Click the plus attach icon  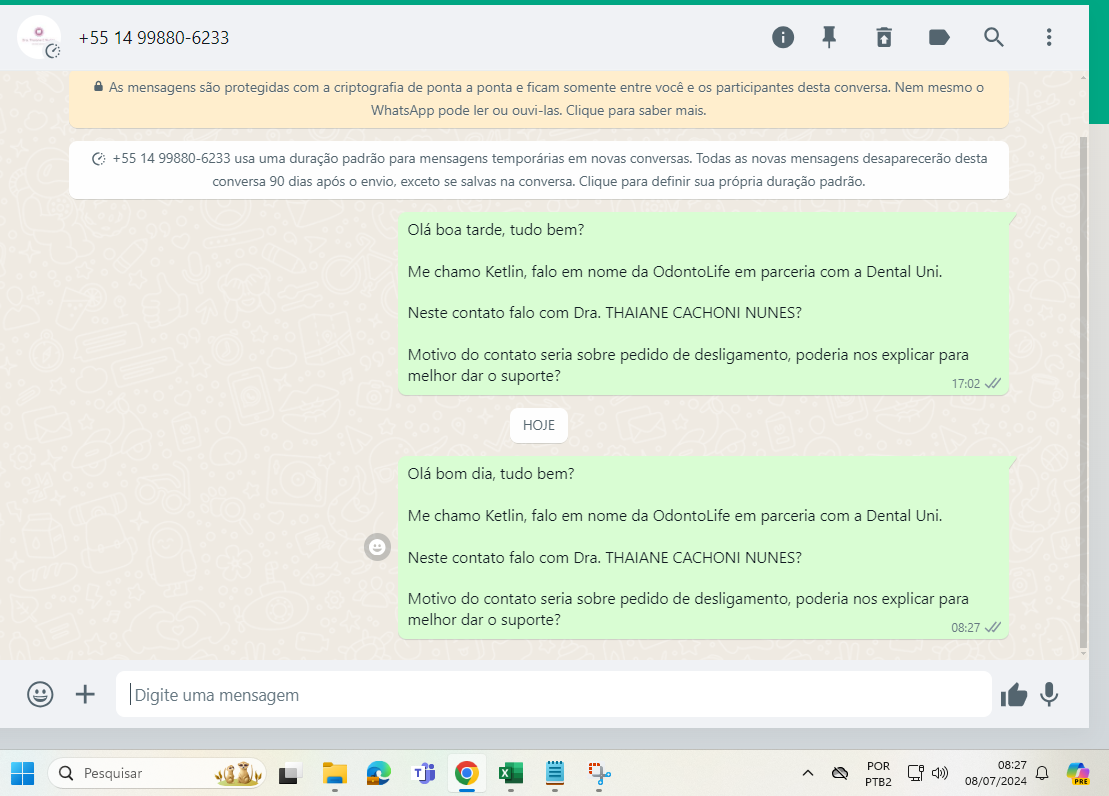85,694
